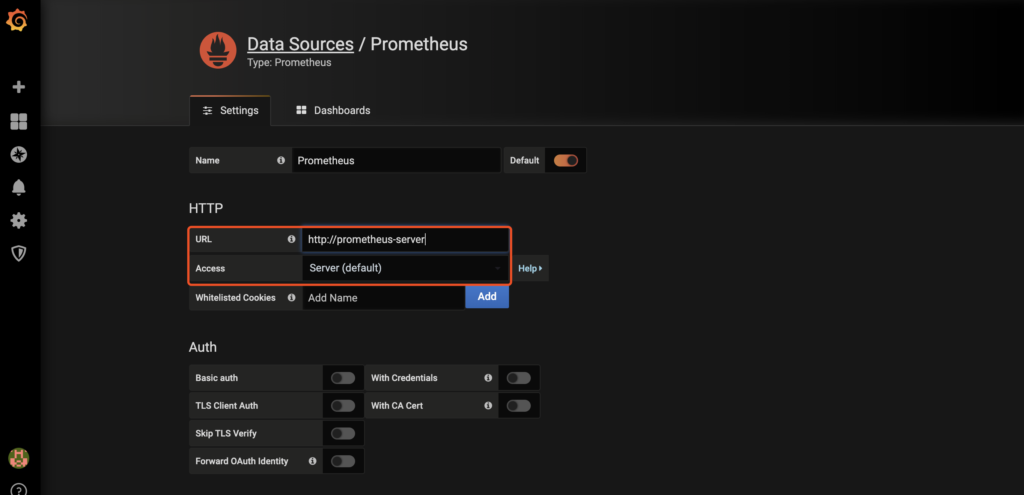The width and height of the screenshot is (1024, 495).
Task: Enable the With CA Cert switch
Action: 519,406
